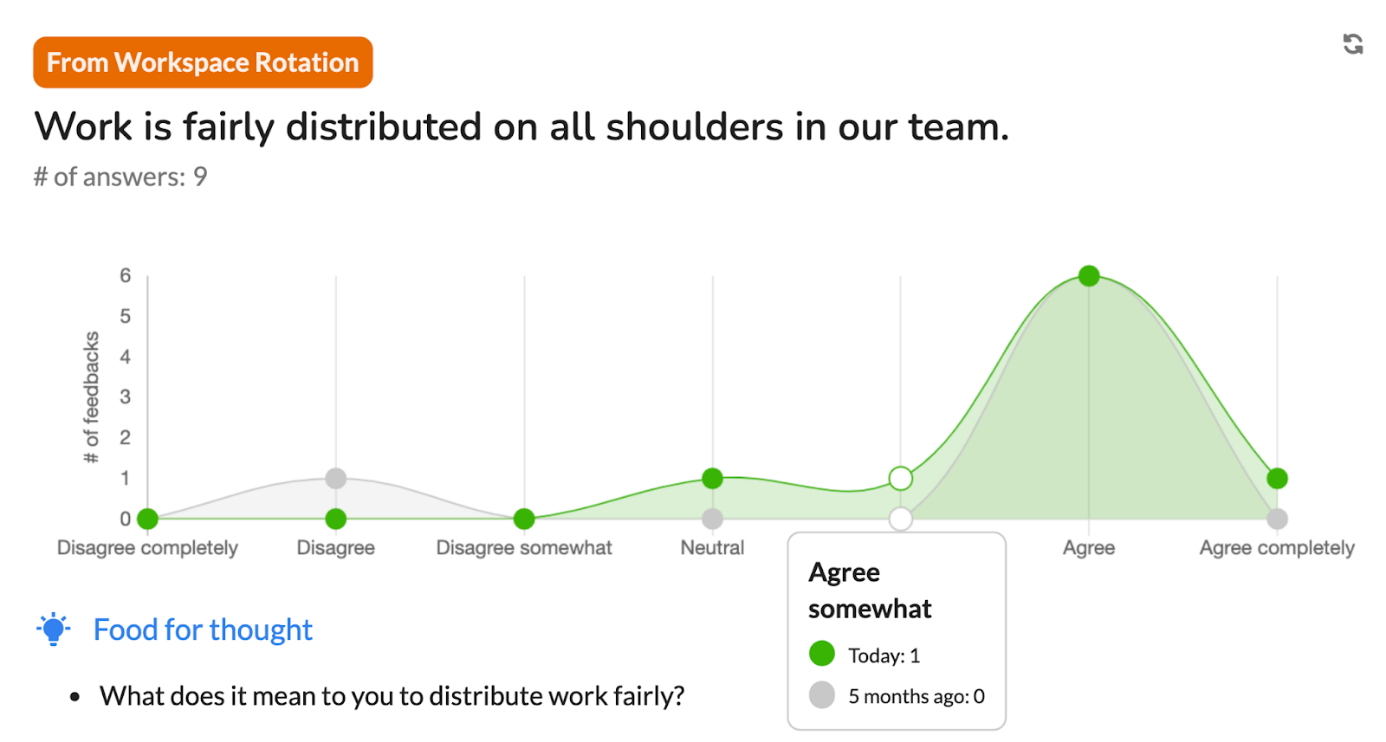Select the gray Neutral data point
Image resolution: width=1386 pixels, height=742 pixels.
coord(712,519)
